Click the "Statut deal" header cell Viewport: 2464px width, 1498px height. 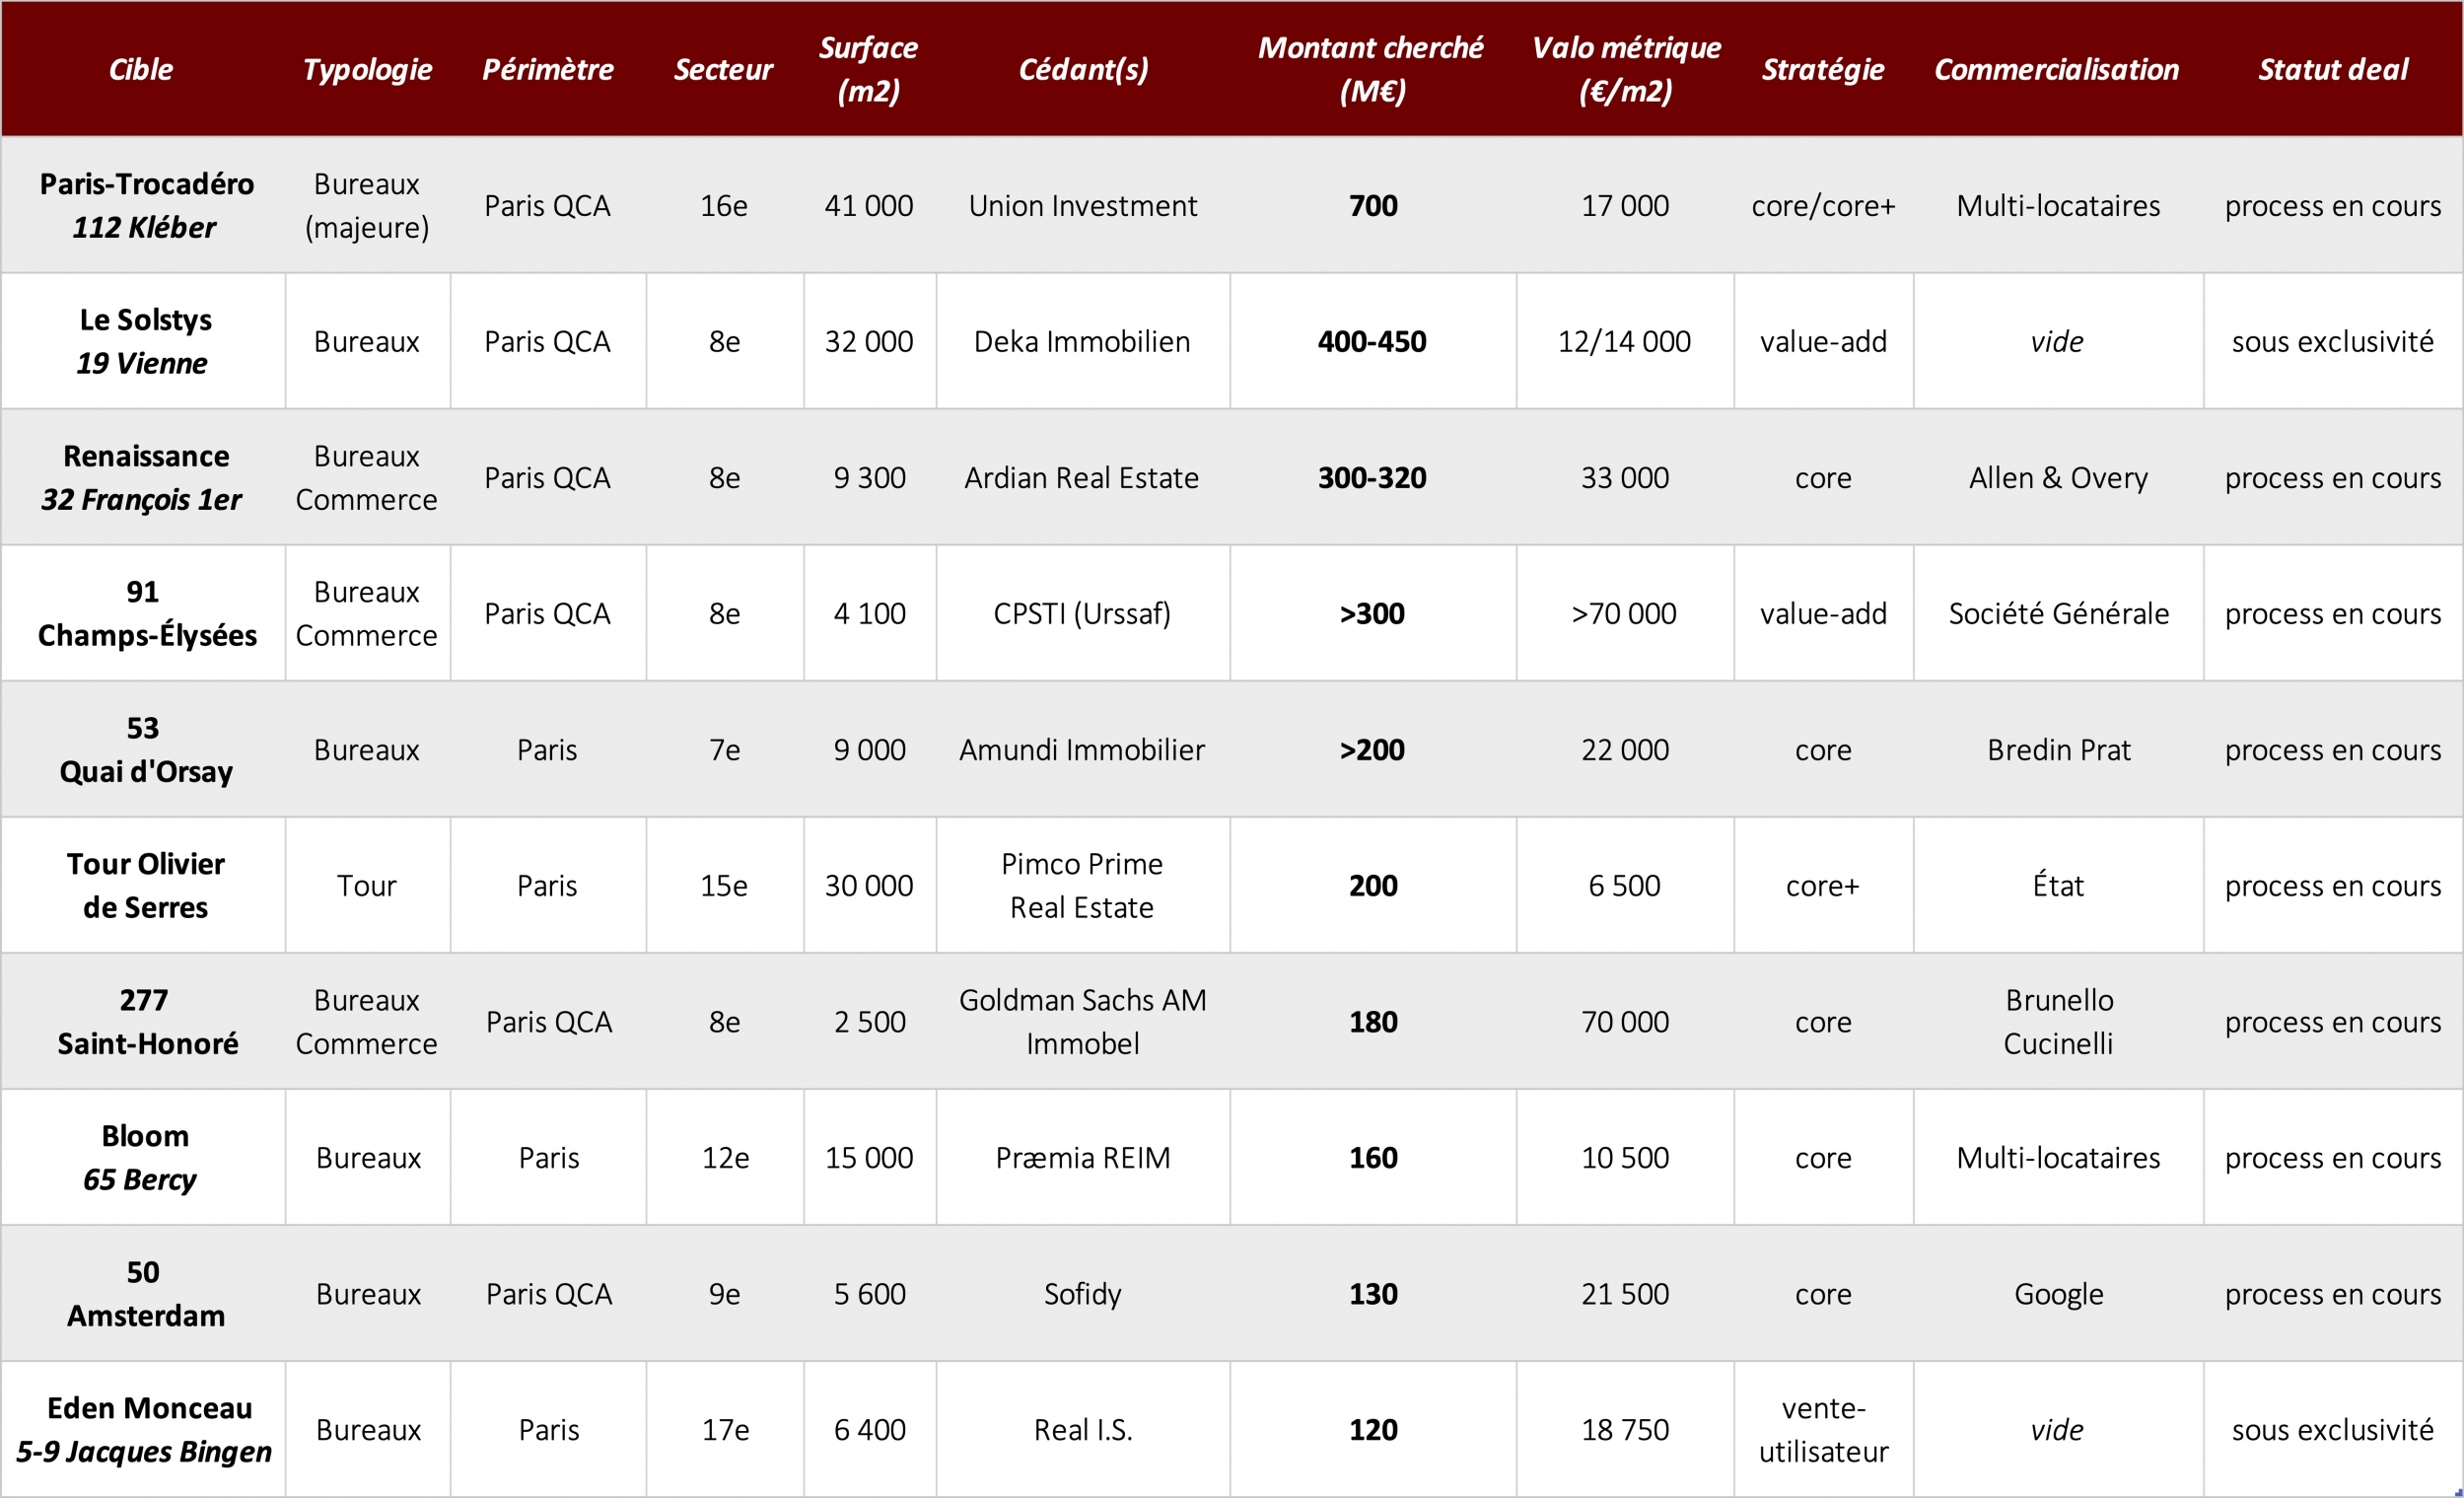[x=2332, y=69]
